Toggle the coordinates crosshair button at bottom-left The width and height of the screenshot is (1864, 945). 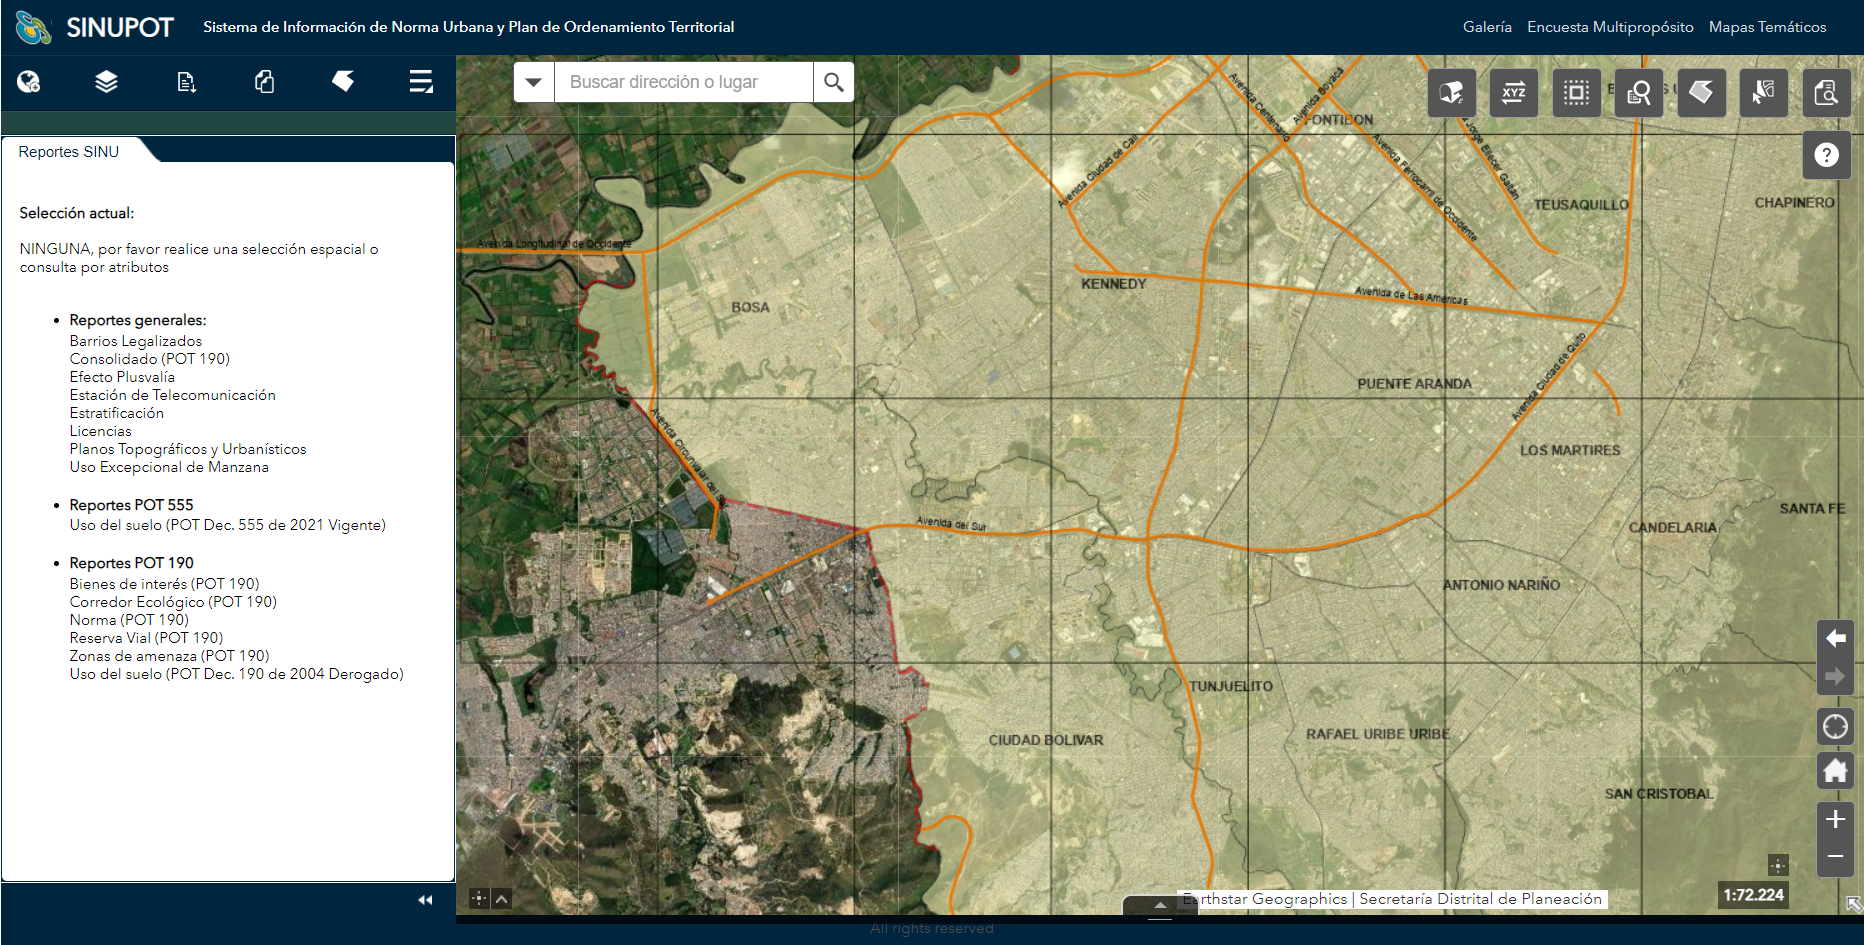click(479, 899)
